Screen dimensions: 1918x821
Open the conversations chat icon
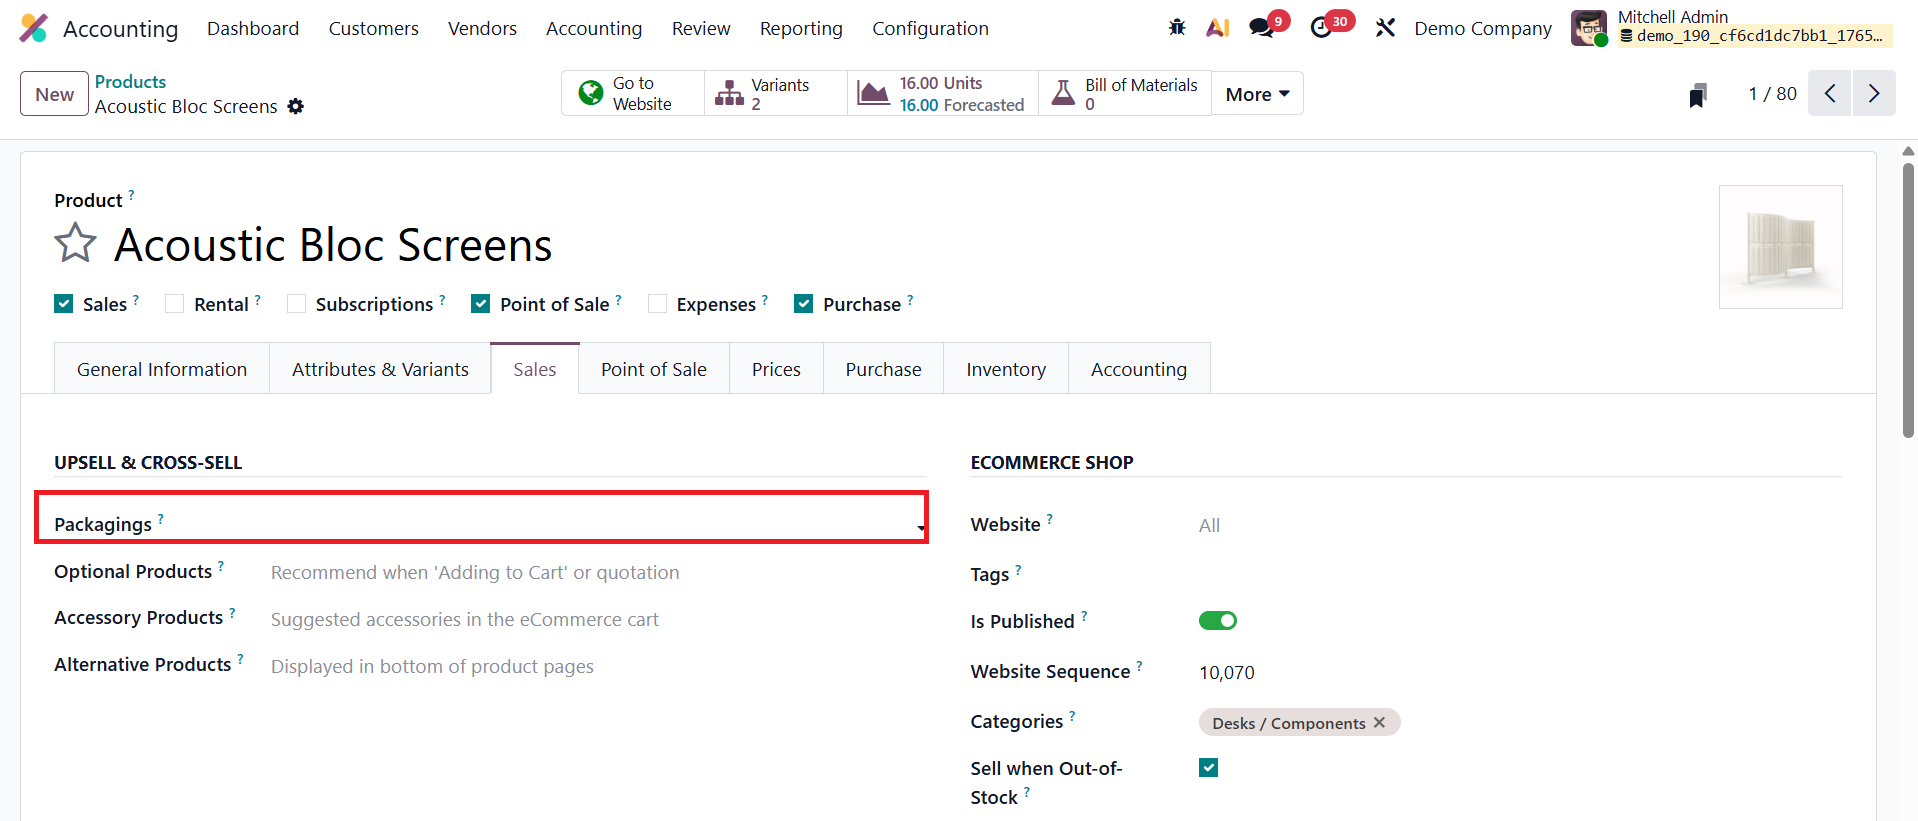coord(1262,28)
